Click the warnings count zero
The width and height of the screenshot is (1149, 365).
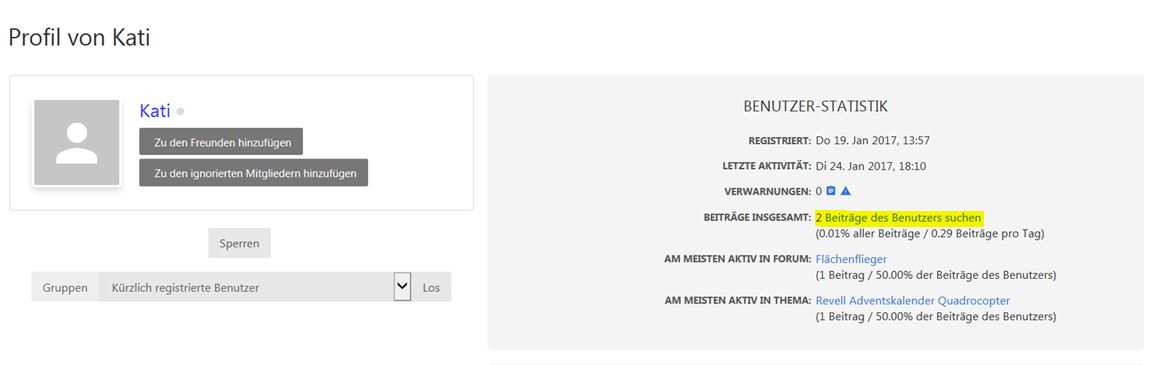[819, 191]
